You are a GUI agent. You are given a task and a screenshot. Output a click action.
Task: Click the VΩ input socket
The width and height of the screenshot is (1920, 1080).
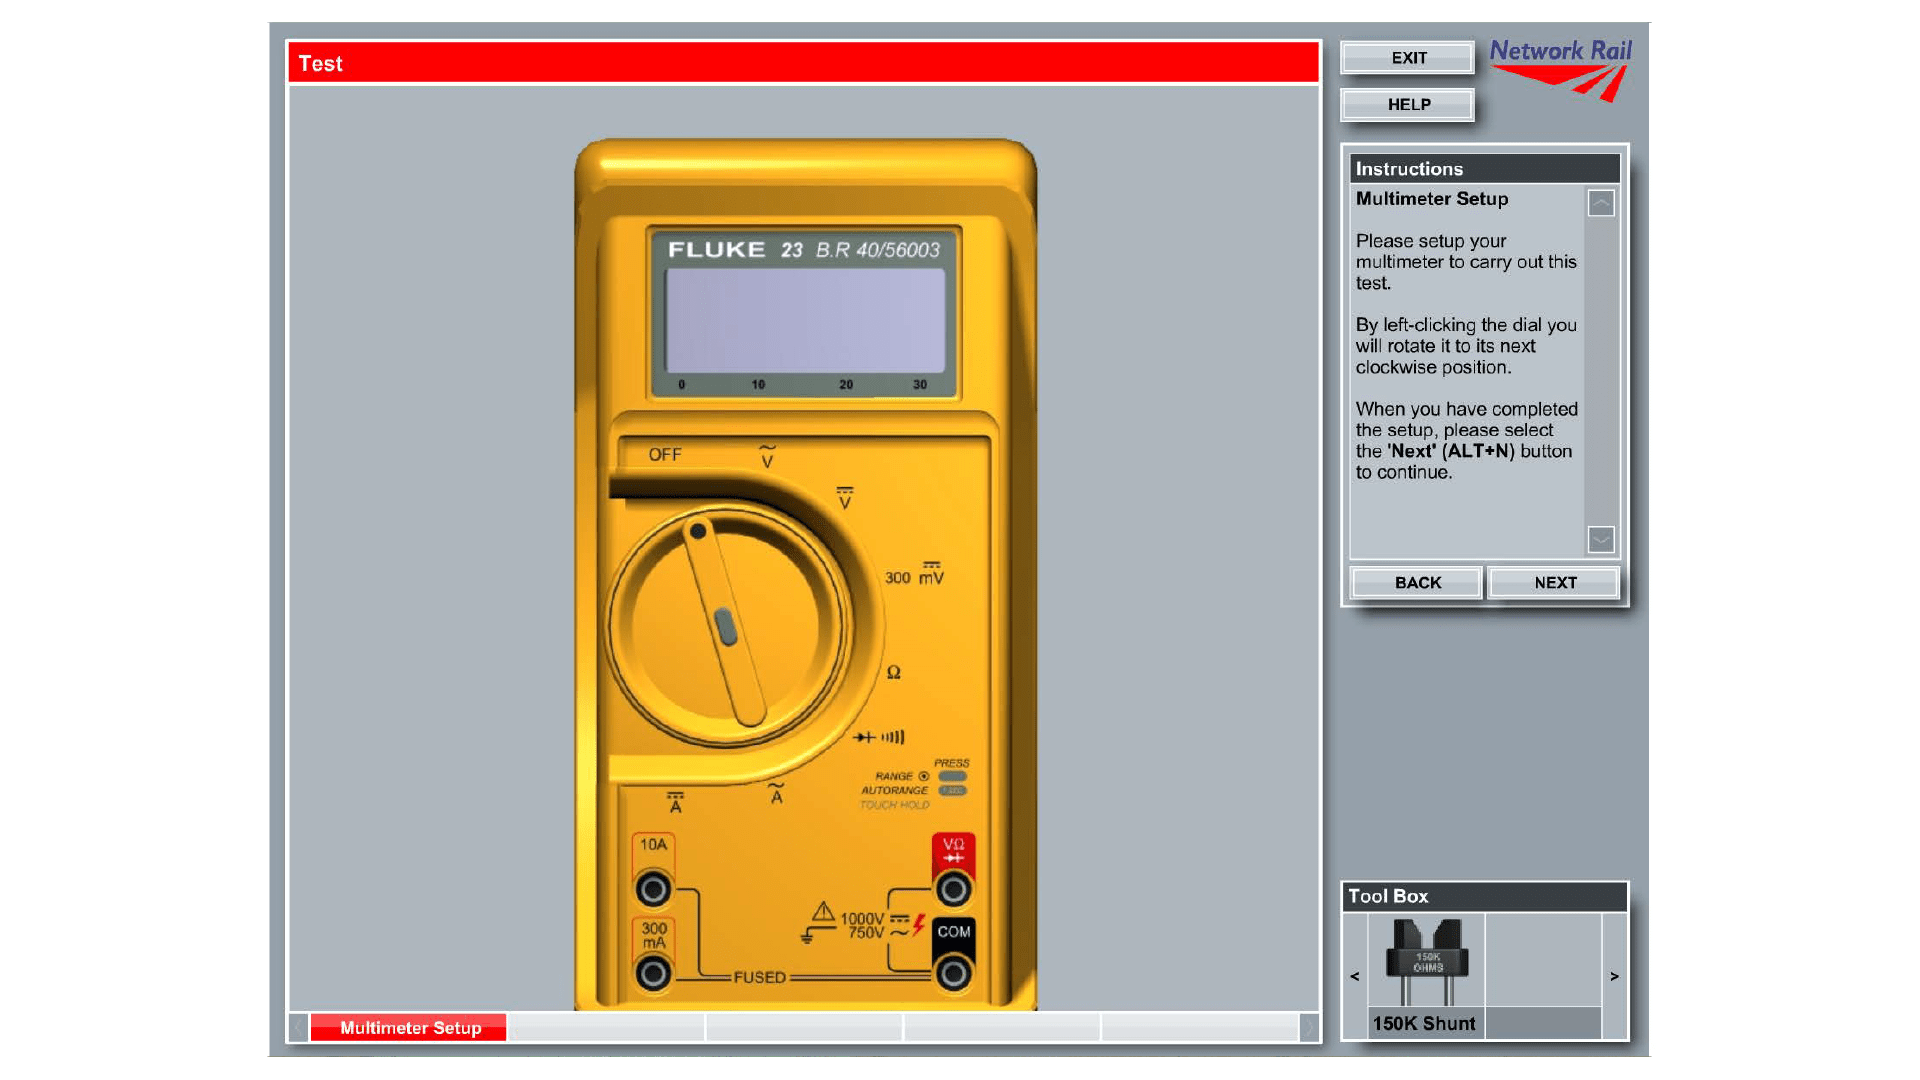click(954, 888)
